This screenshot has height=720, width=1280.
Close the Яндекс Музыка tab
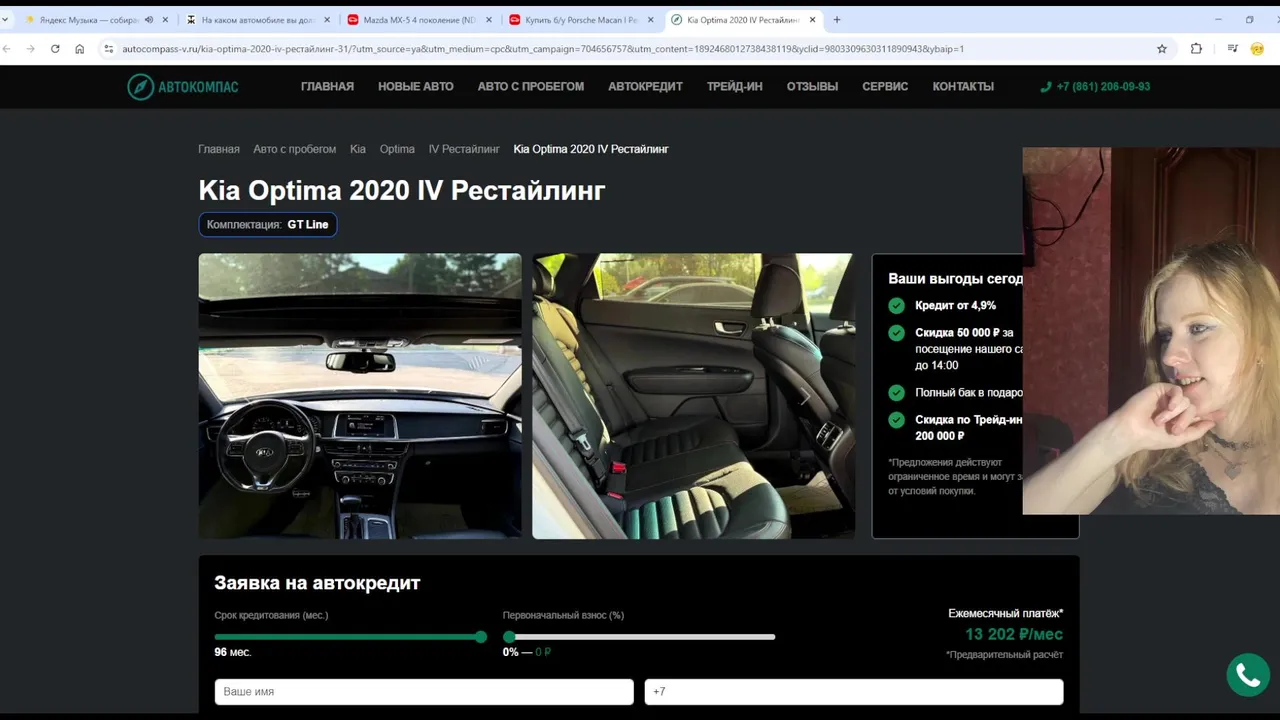[165, 20]
